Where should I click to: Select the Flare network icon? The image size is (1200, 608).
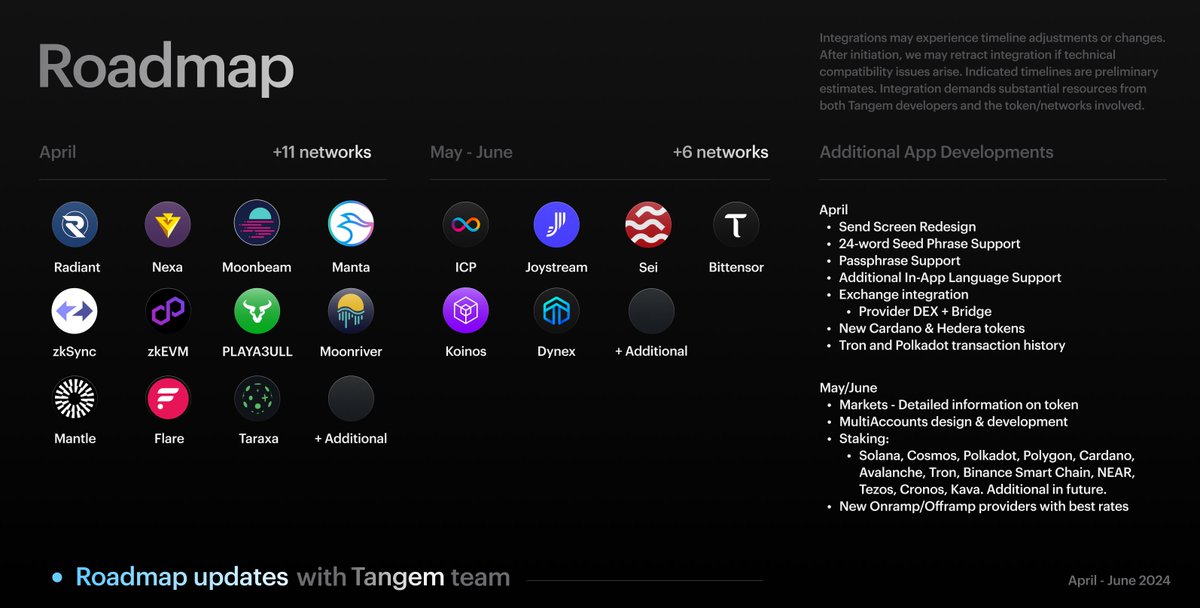(168, 398)
